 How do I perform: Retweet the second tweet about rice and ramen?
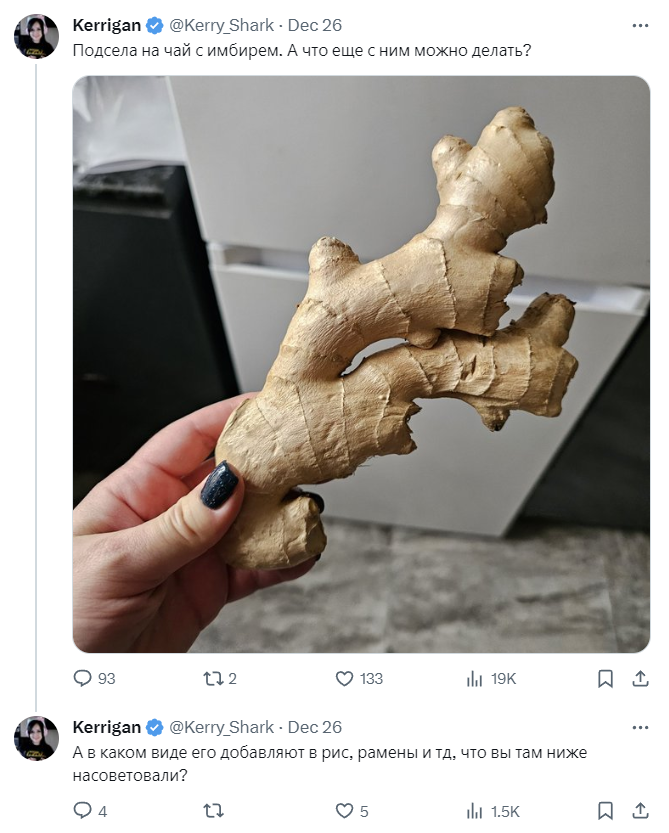click(x=214, y=811)
